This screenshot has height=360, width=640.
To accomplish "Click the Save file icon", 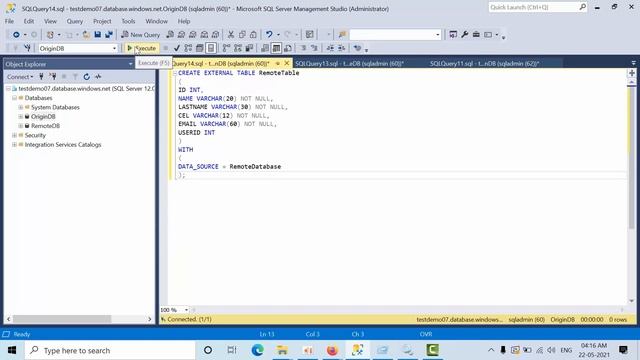I will coord(98,35).
